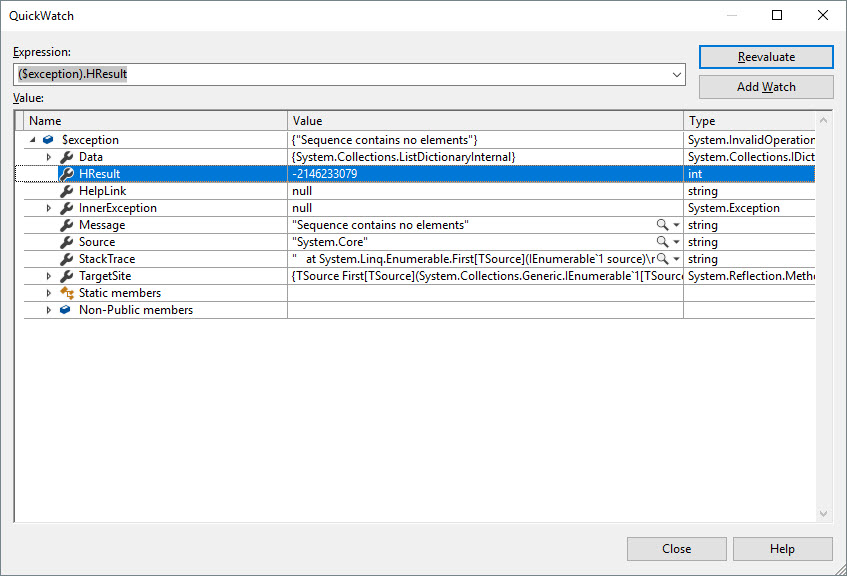The image size is (847, 576).
Task: Click the wrench icon next to HelpLink
Action: pyautogui.click(x=67, y=191)
